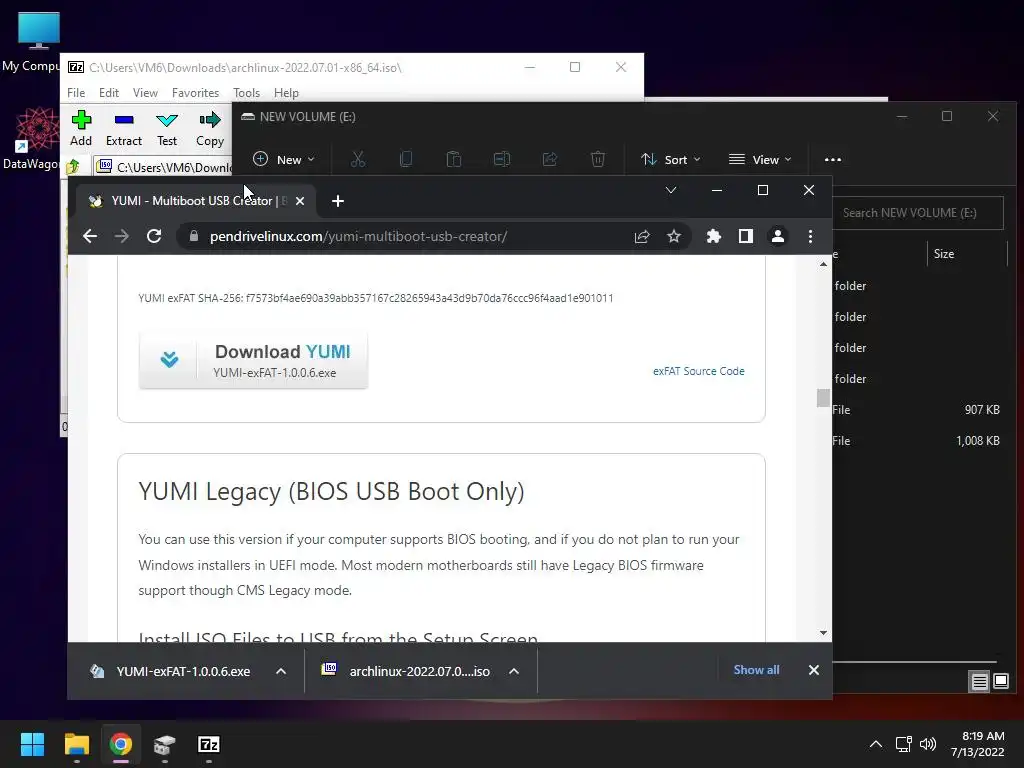Close the Chrome downloads bar
This screenshot has width=1024, height=768.
pos(814,670)
